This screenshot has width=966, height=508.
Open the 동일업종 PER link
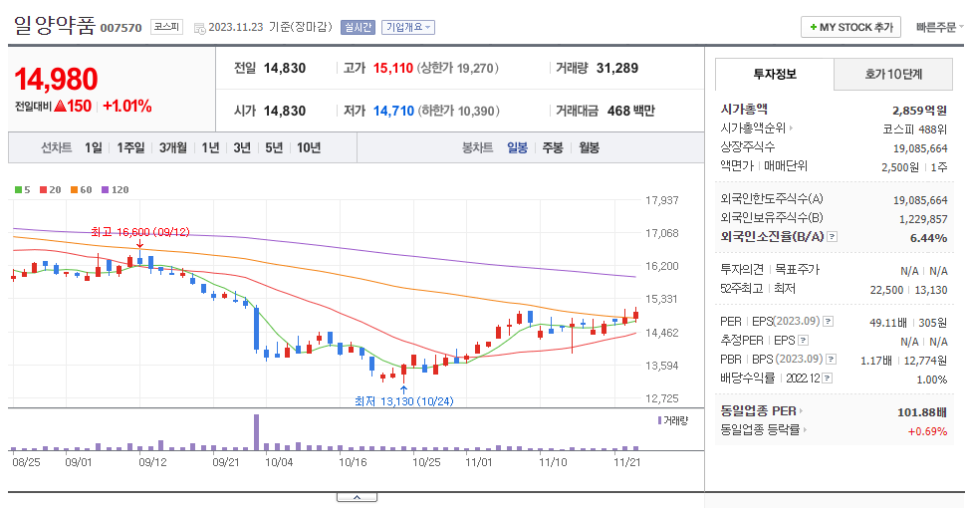(761, 411)
